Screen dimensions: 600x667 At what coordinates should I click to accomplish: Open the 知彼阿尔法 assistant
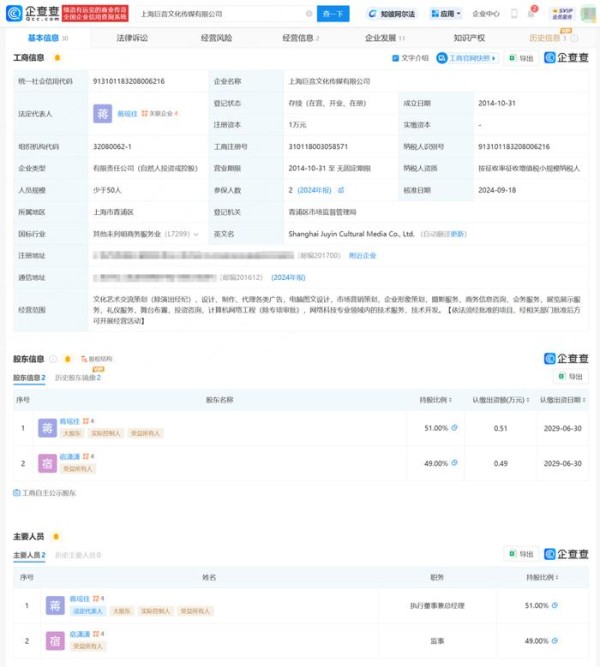point(391,14)
